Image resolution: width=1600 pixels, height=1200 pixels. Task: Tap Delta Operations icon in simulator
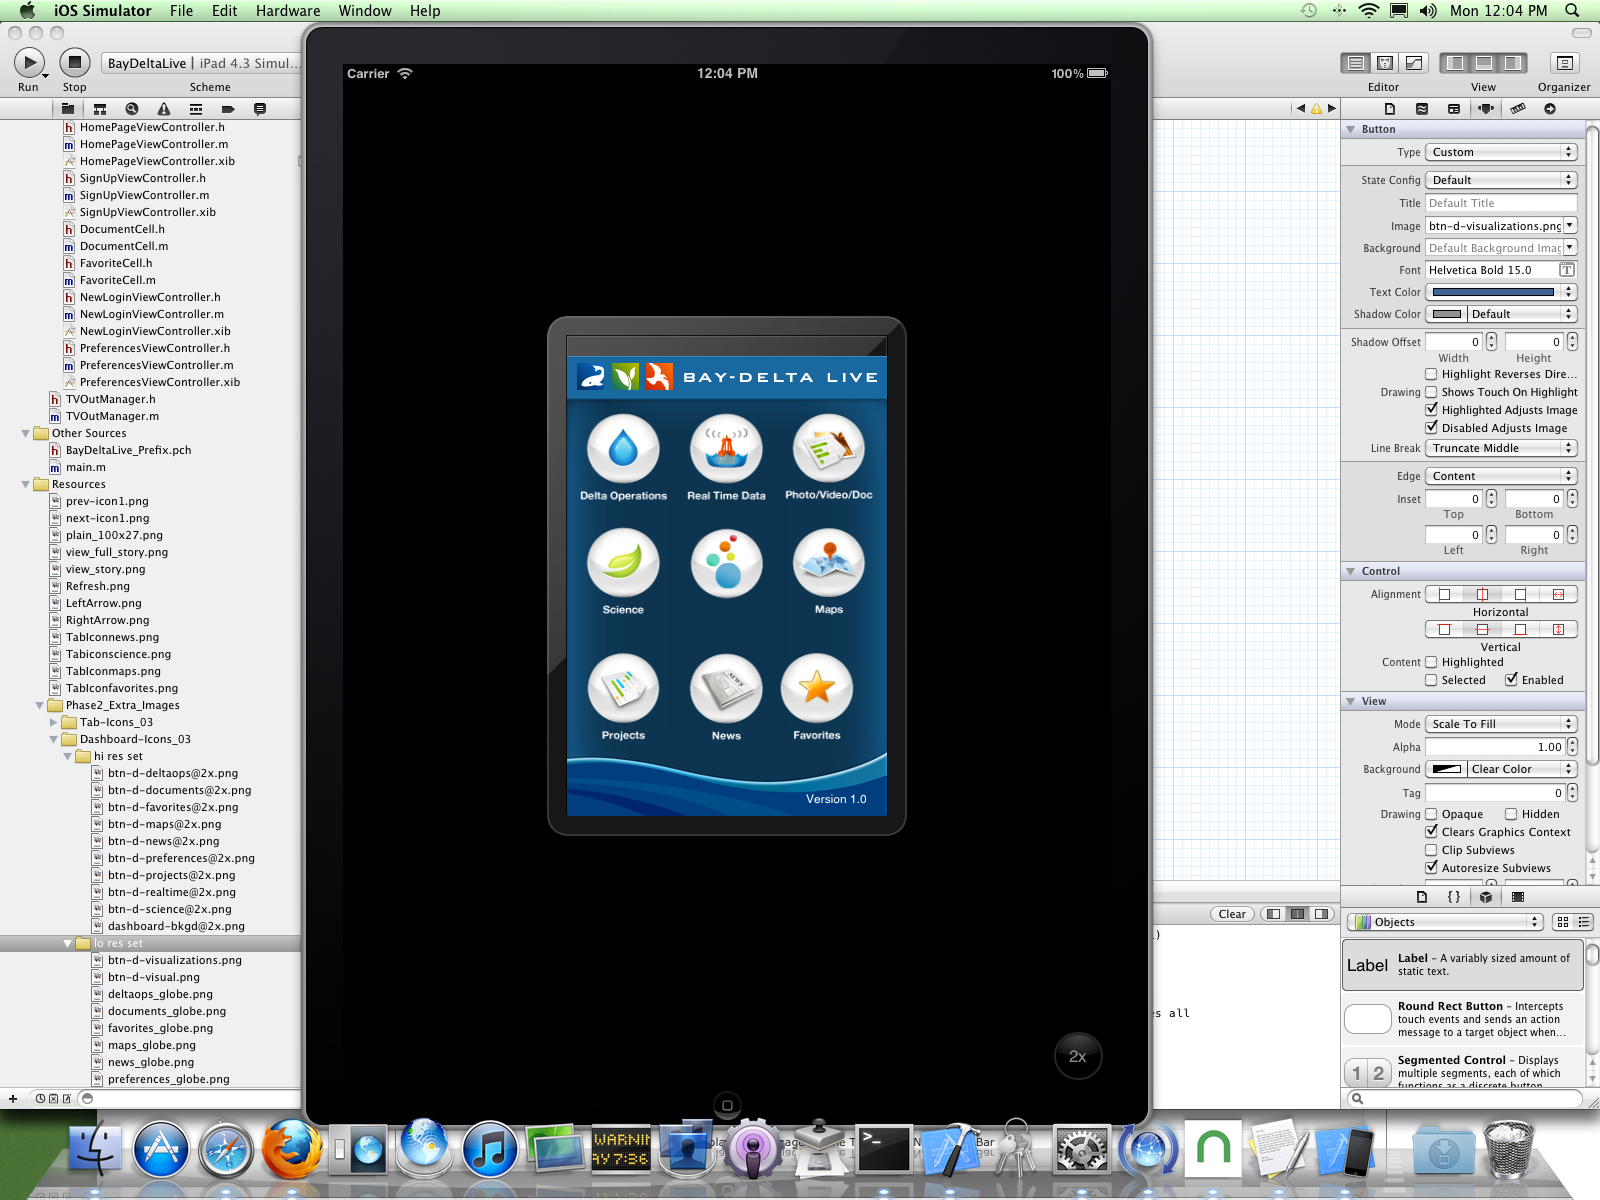(x=623, y=449)
